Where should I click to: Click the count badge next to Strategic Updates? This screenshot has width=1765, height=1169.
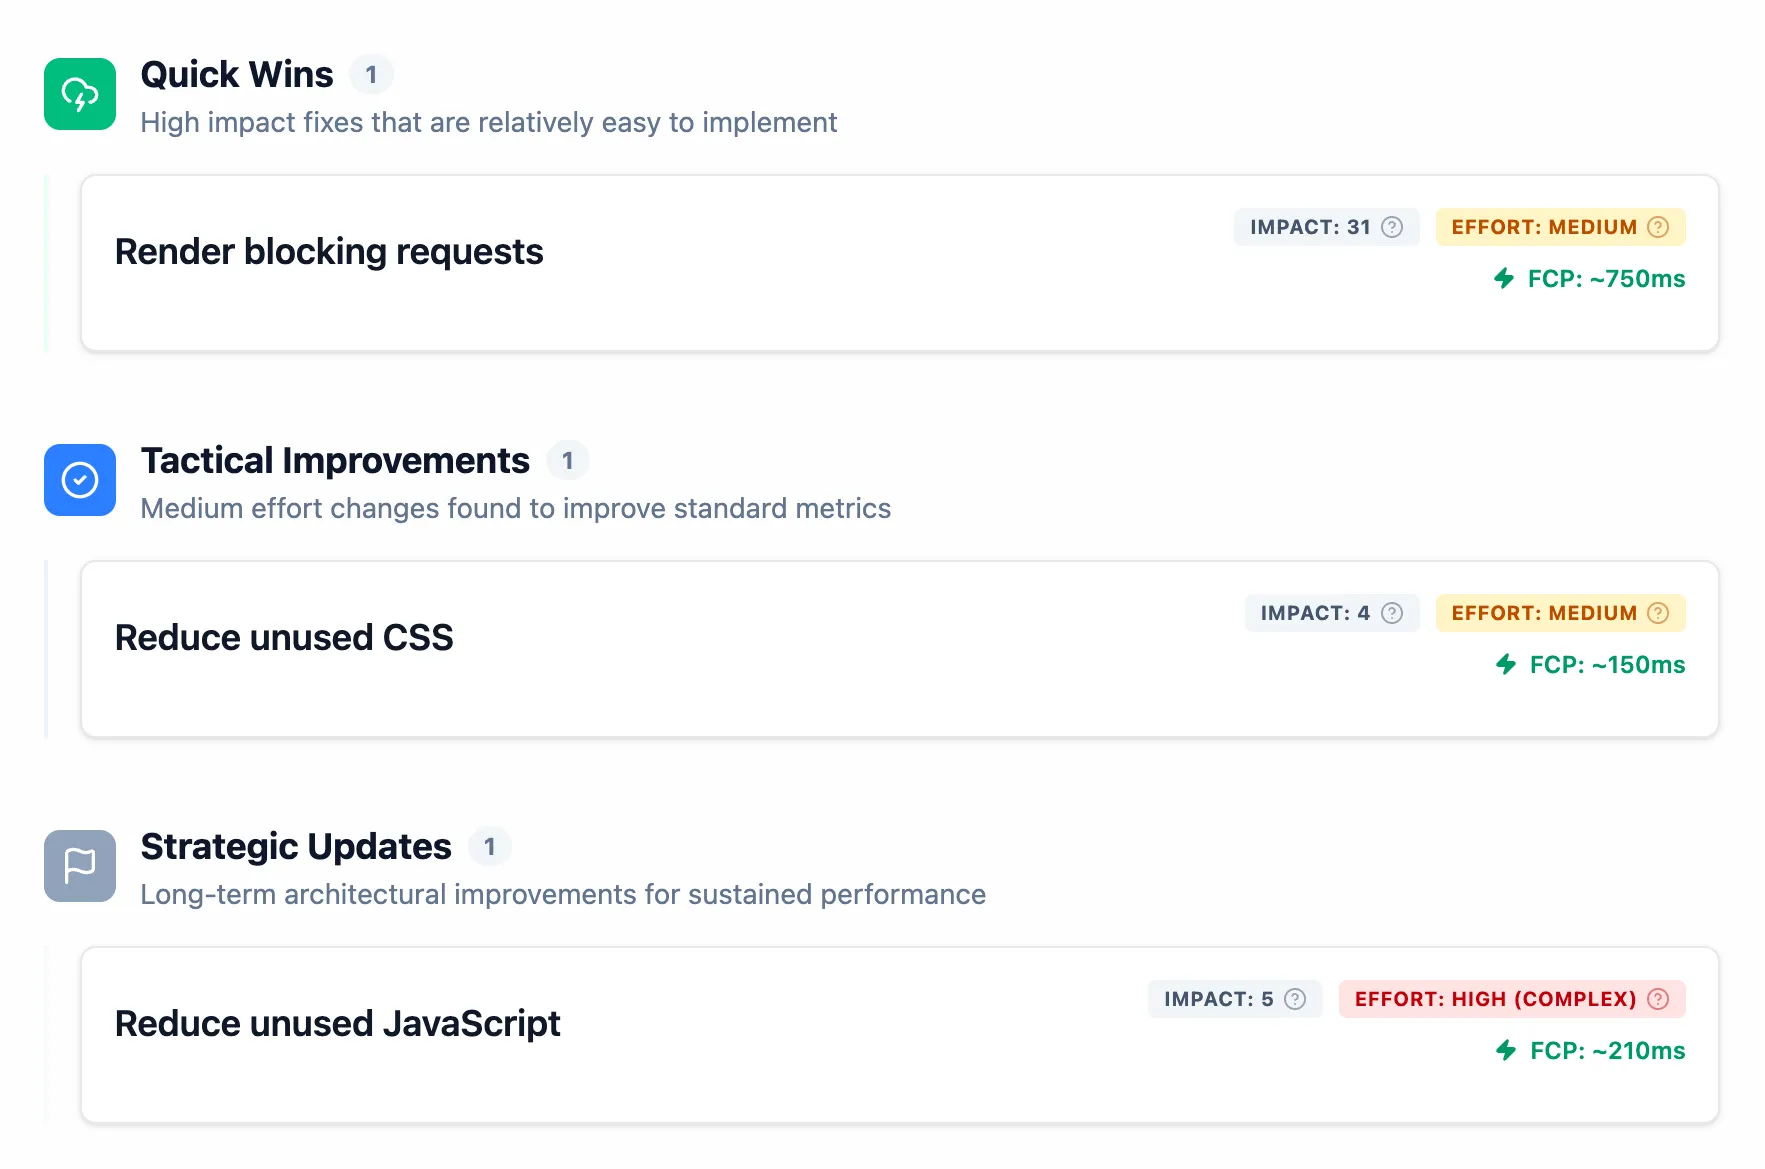[x=490, y=846]
